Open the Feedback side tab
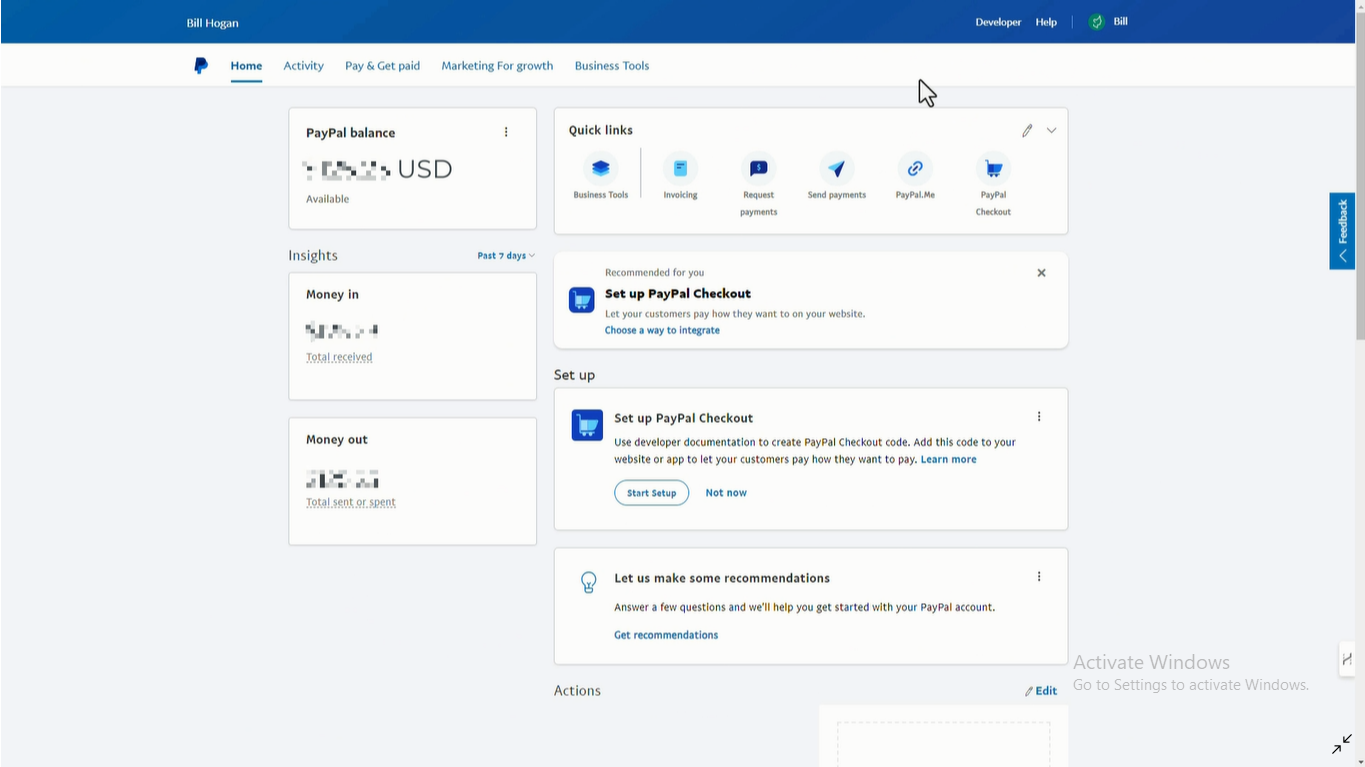The image size is (1365, 767). (x=1342, y=231)
